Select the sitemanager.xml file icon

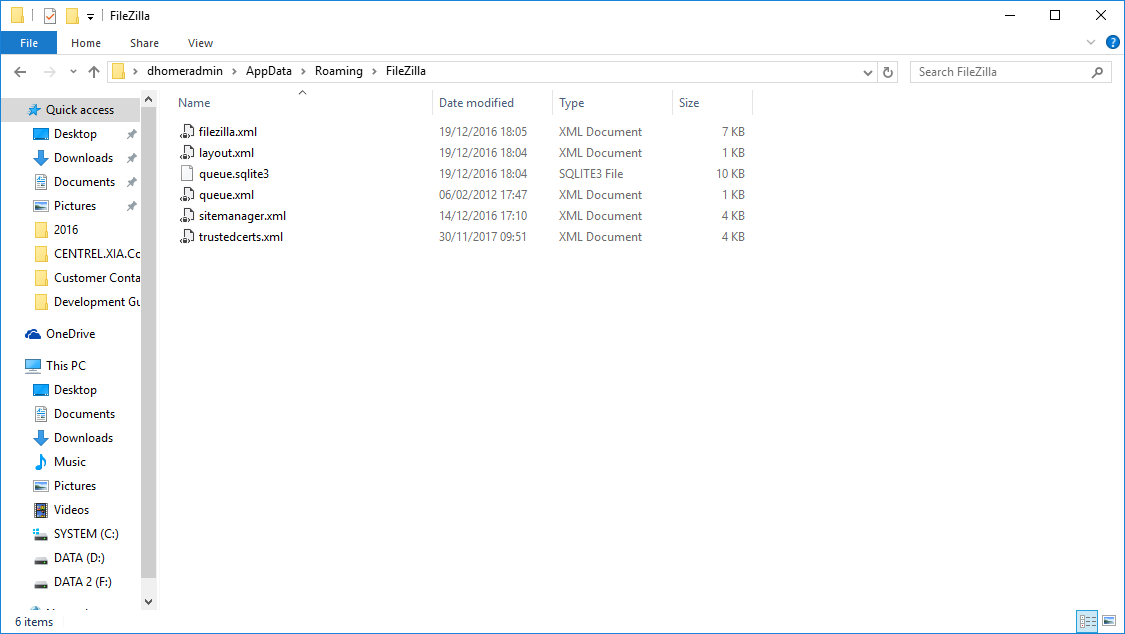tap(187, 215)
